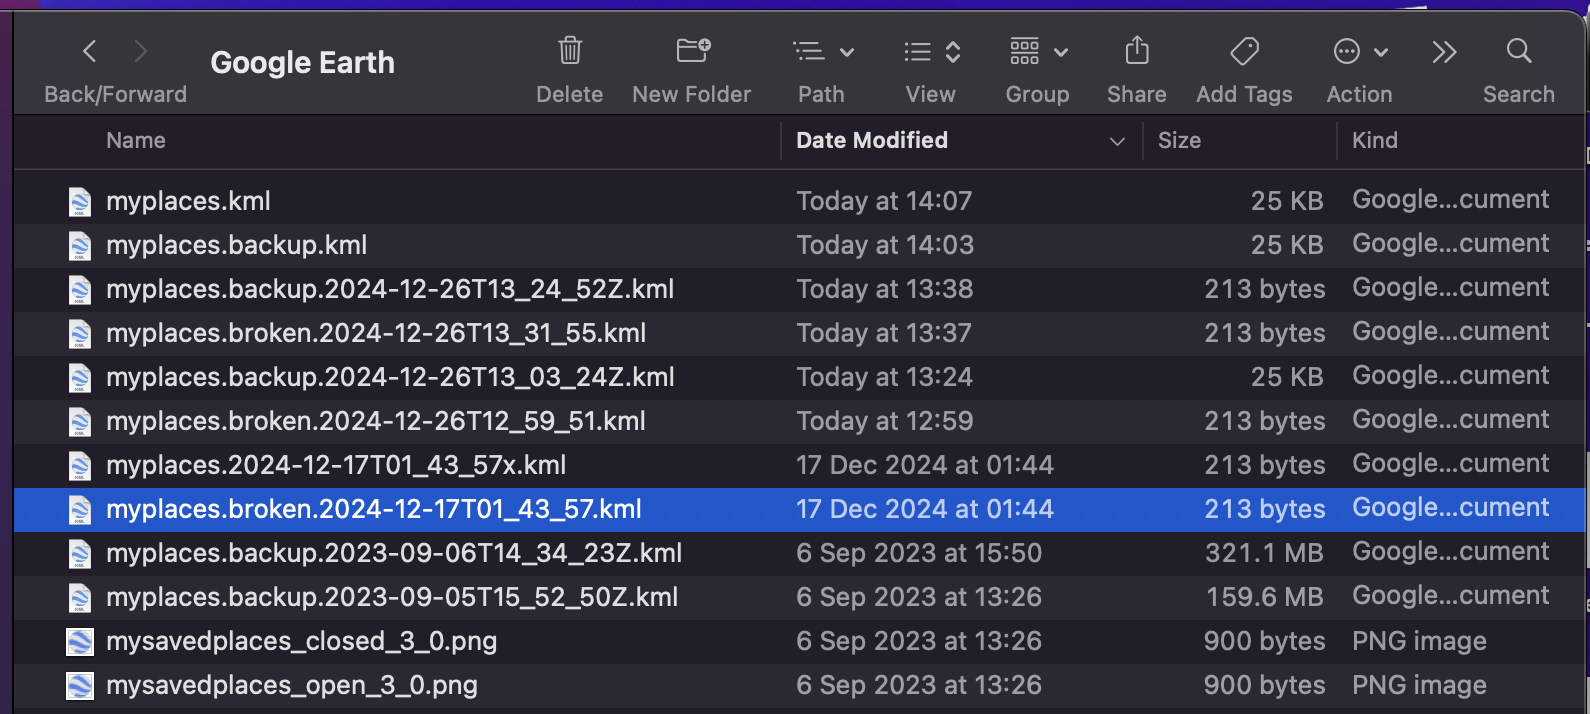Select myplaces.backup.kml in the list
The width and height of the screenshot is (1590, 714).
[236, 245]
